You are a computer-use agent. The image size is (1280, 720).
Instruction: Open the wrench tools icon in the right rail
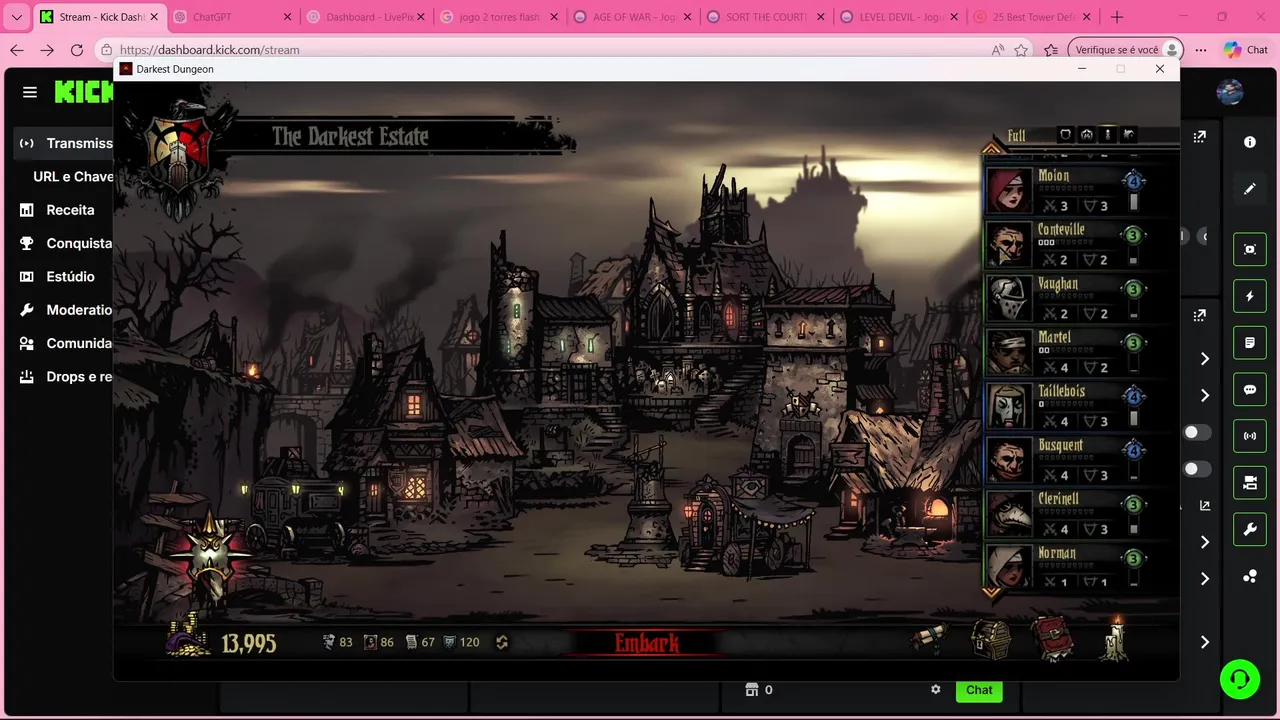tap(1249, 530)
